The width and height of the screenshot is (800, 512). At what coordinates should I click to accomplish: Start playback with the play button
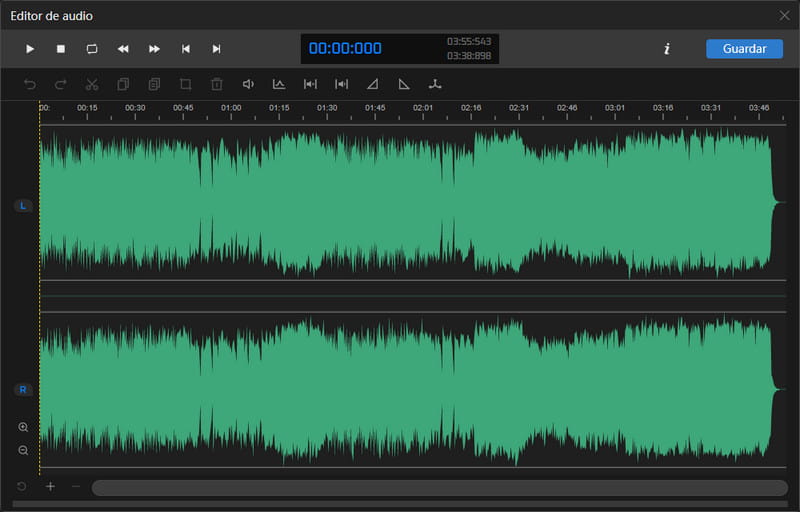tap(30, 49)
